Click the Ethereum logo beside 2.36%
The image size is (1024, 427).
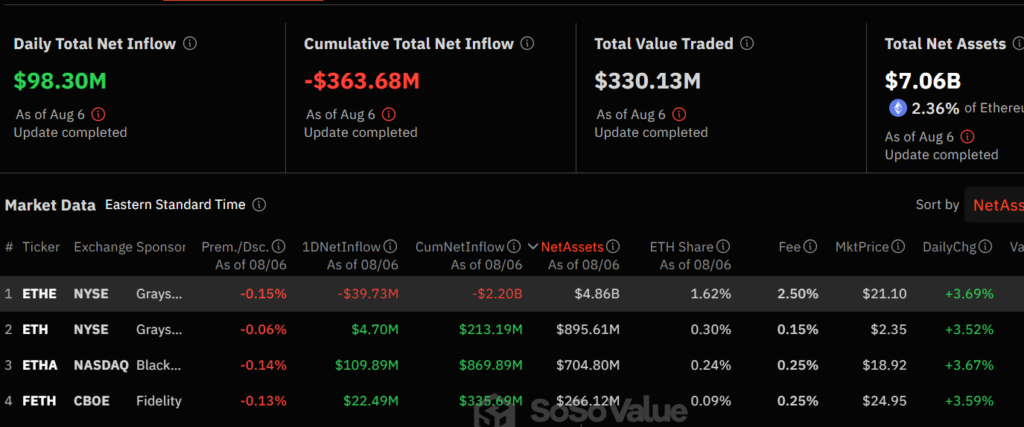(x=897, y=108)
